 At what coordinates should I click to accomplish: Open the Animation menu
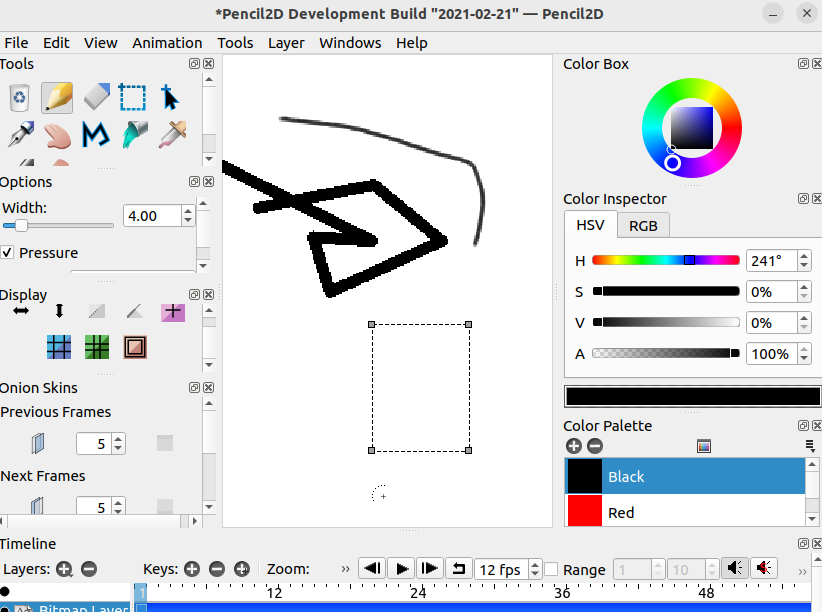167,42
